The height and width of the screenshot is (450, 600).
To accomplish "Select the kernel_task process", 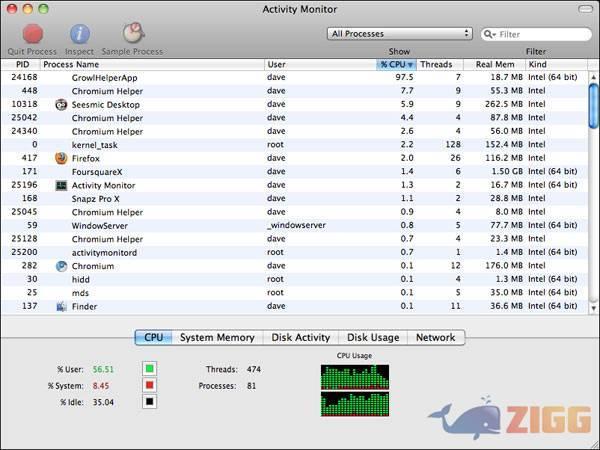I will pos(294,145).
